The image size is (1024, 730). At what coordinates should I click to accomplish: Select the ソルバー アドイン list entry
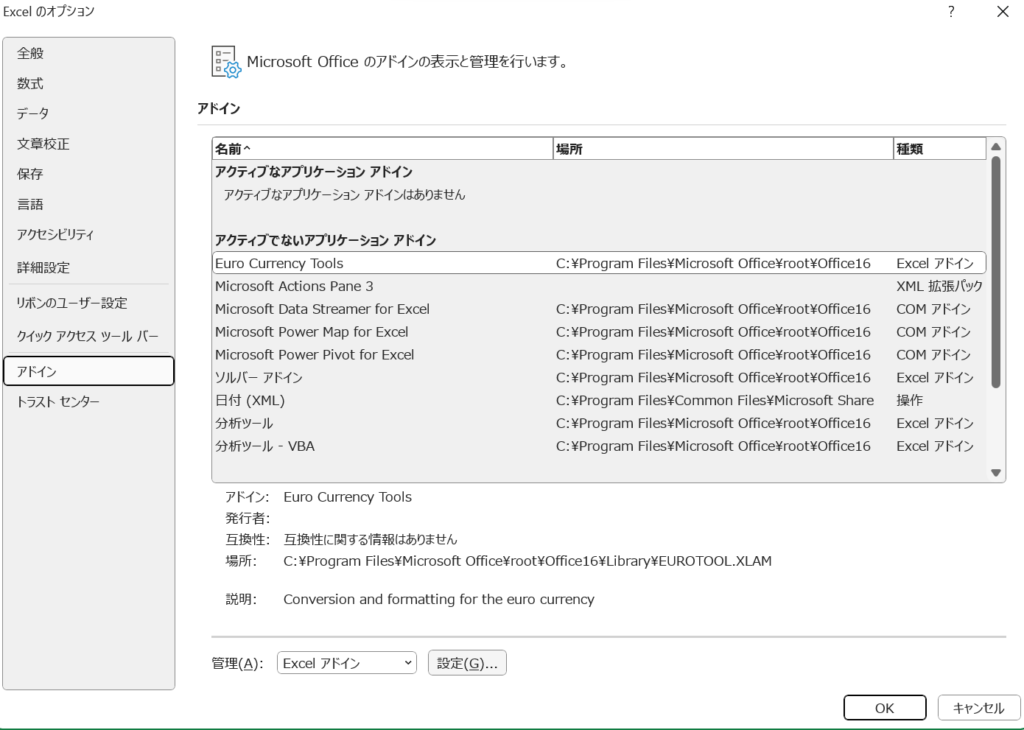(x=258, y=377)
